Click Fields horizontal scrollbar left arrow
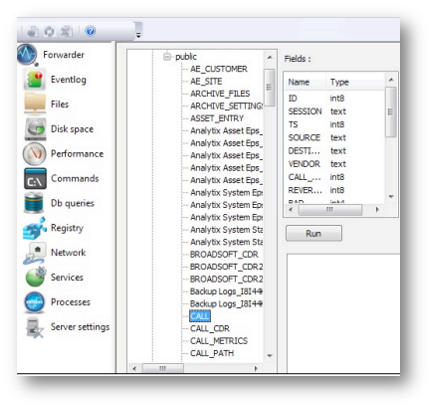 pos(290,210)
